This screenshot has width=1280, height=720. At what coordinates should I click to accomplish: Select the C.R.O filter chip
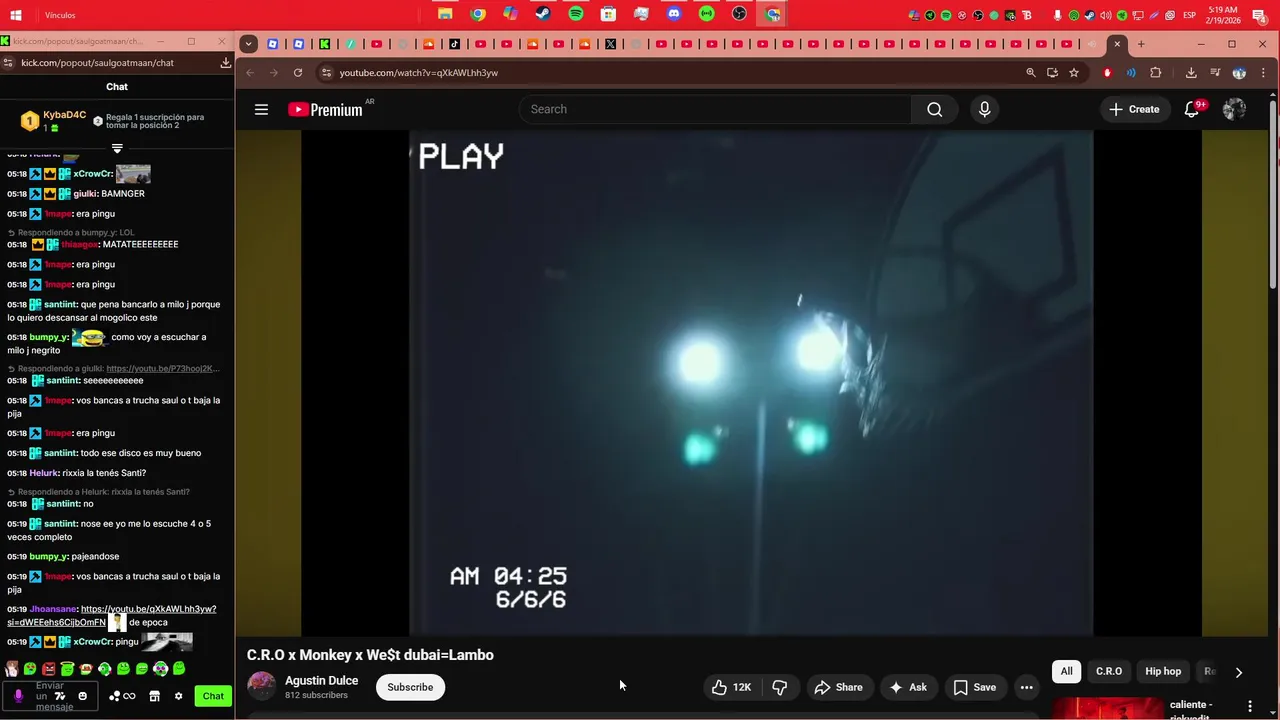(x=1109, y=672)
